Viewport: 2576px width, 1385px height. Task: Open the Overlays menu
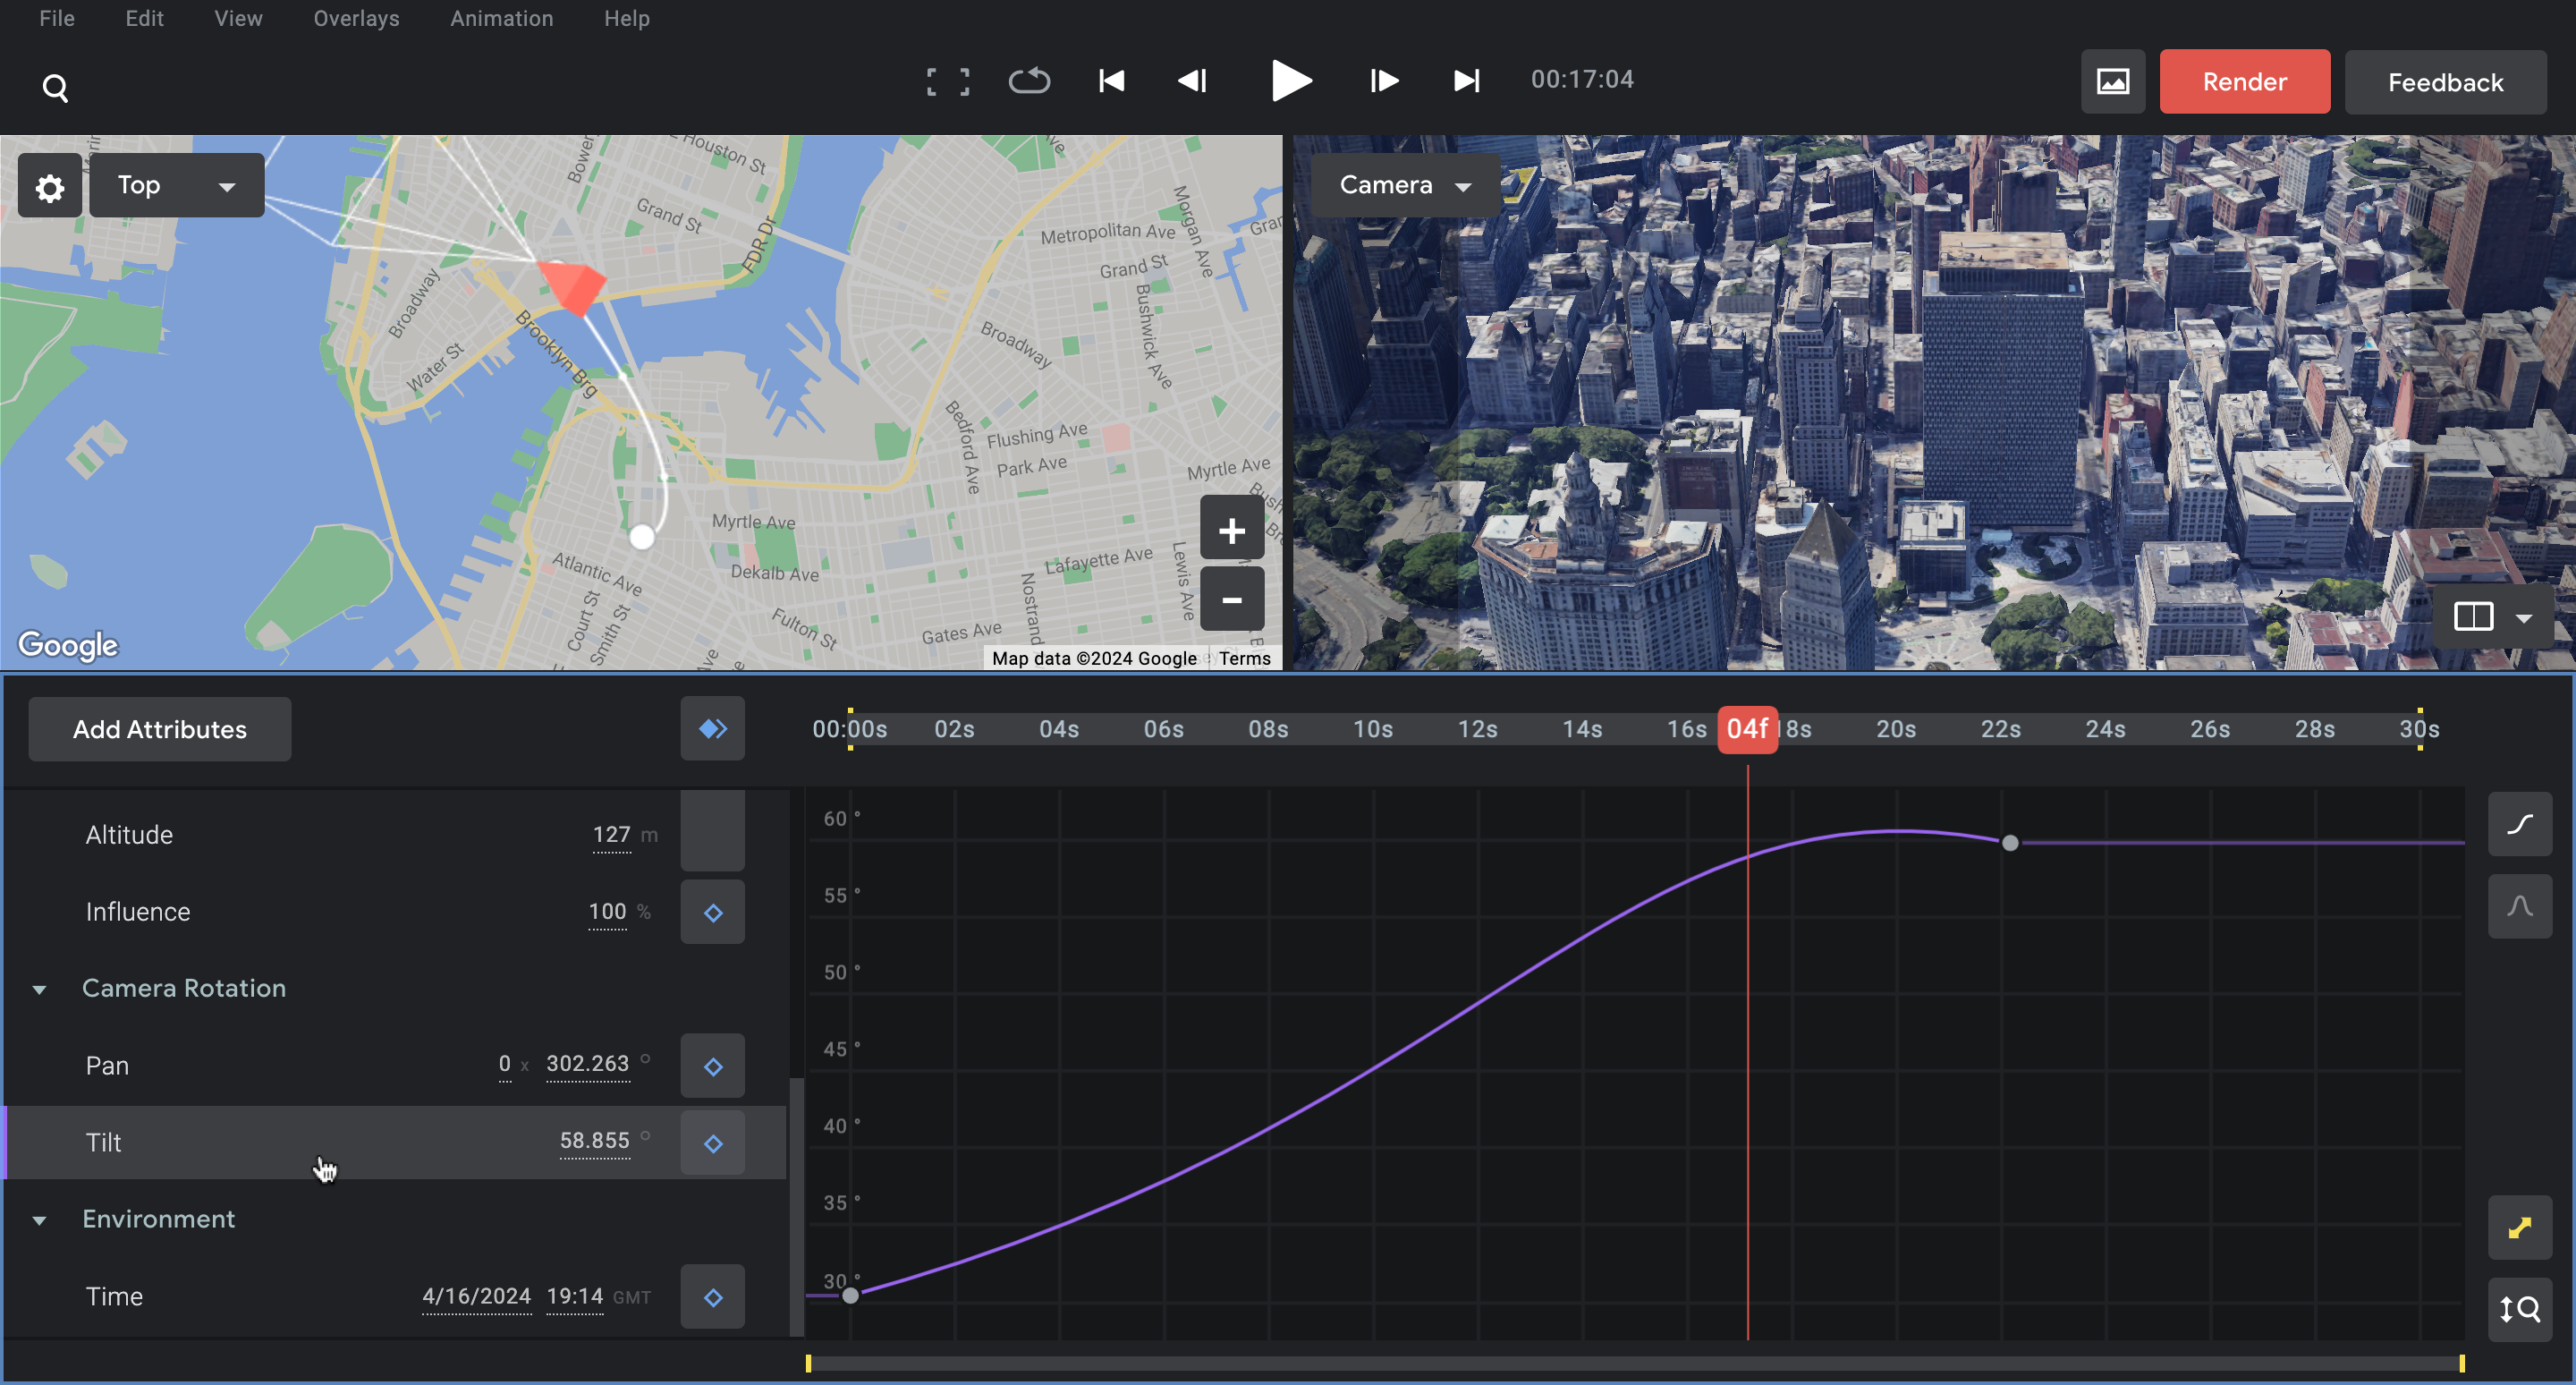(x=356, y=19)
